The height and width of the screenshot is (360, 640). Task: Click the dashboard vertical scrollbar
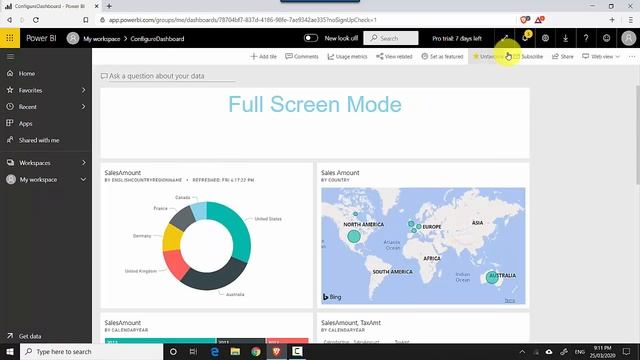(x=638, y=135)
